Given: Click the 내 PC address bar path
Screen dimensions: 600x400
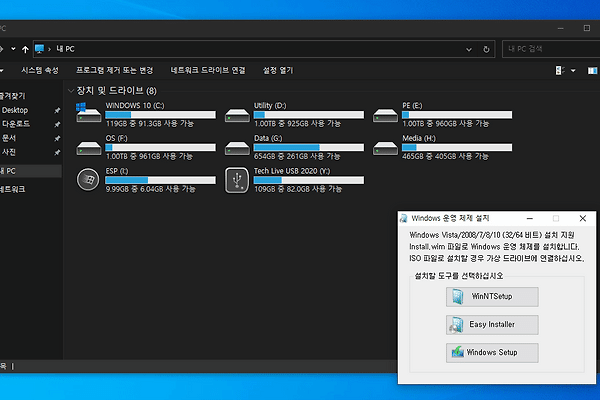Looking at the screenshot, I should (x=65, y=49).
